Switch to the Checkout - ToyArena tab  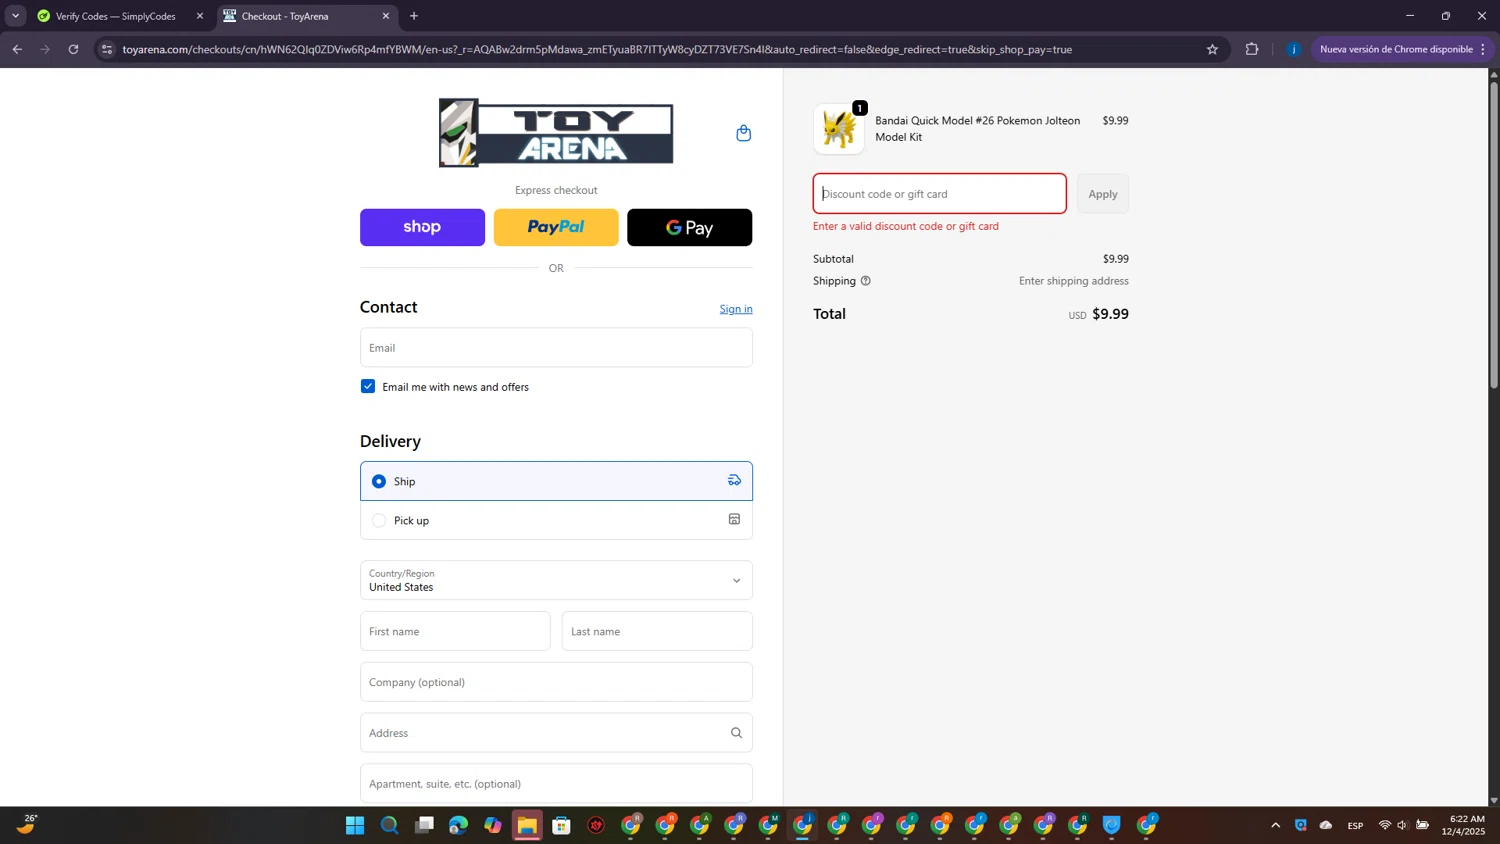click(x=305, y=16)
